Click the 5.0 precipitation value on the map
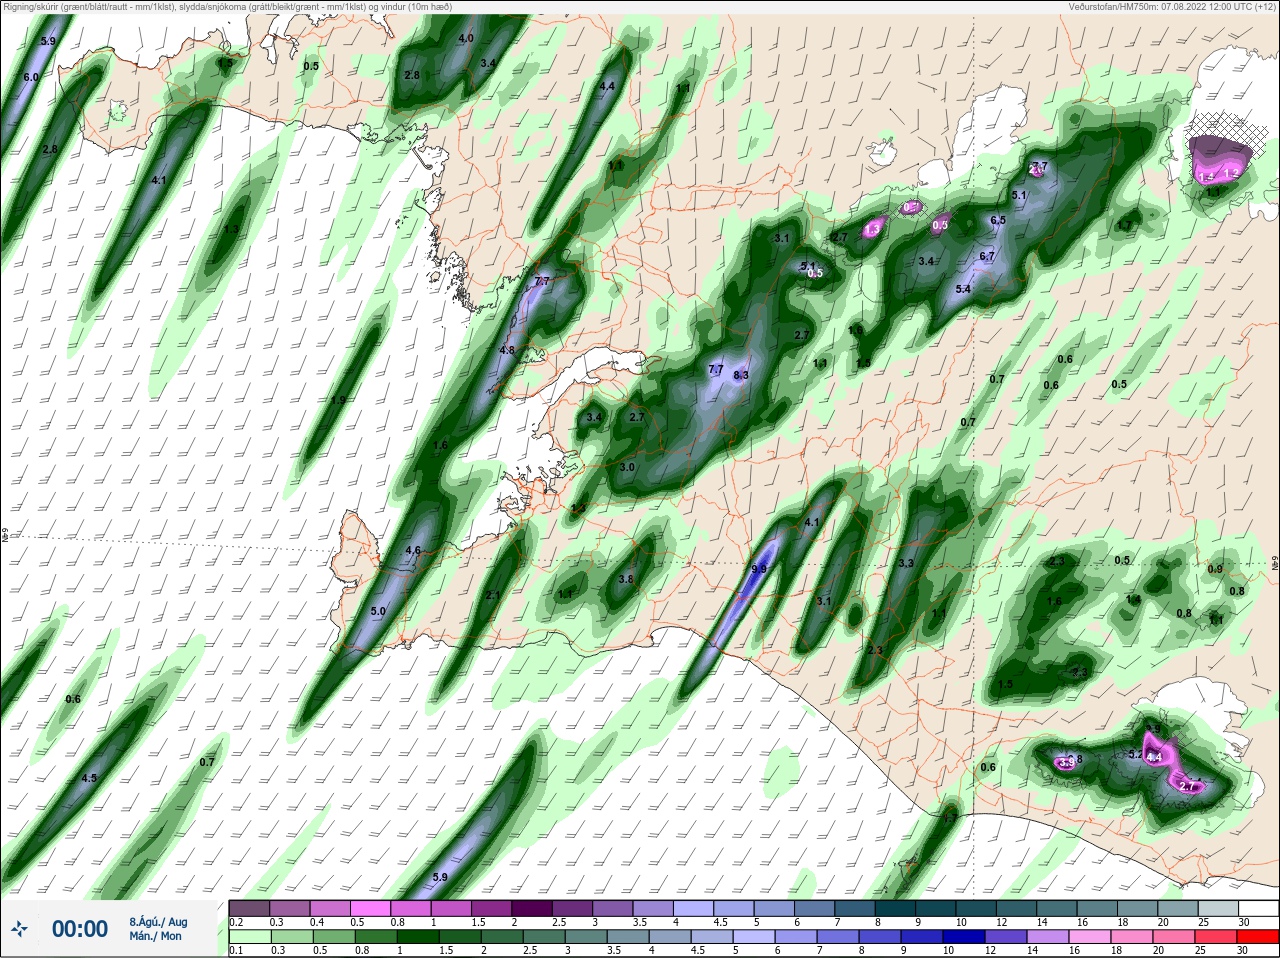Image resolution: width=1280 pixels, height=958 pixels. [x=378, y=611]
